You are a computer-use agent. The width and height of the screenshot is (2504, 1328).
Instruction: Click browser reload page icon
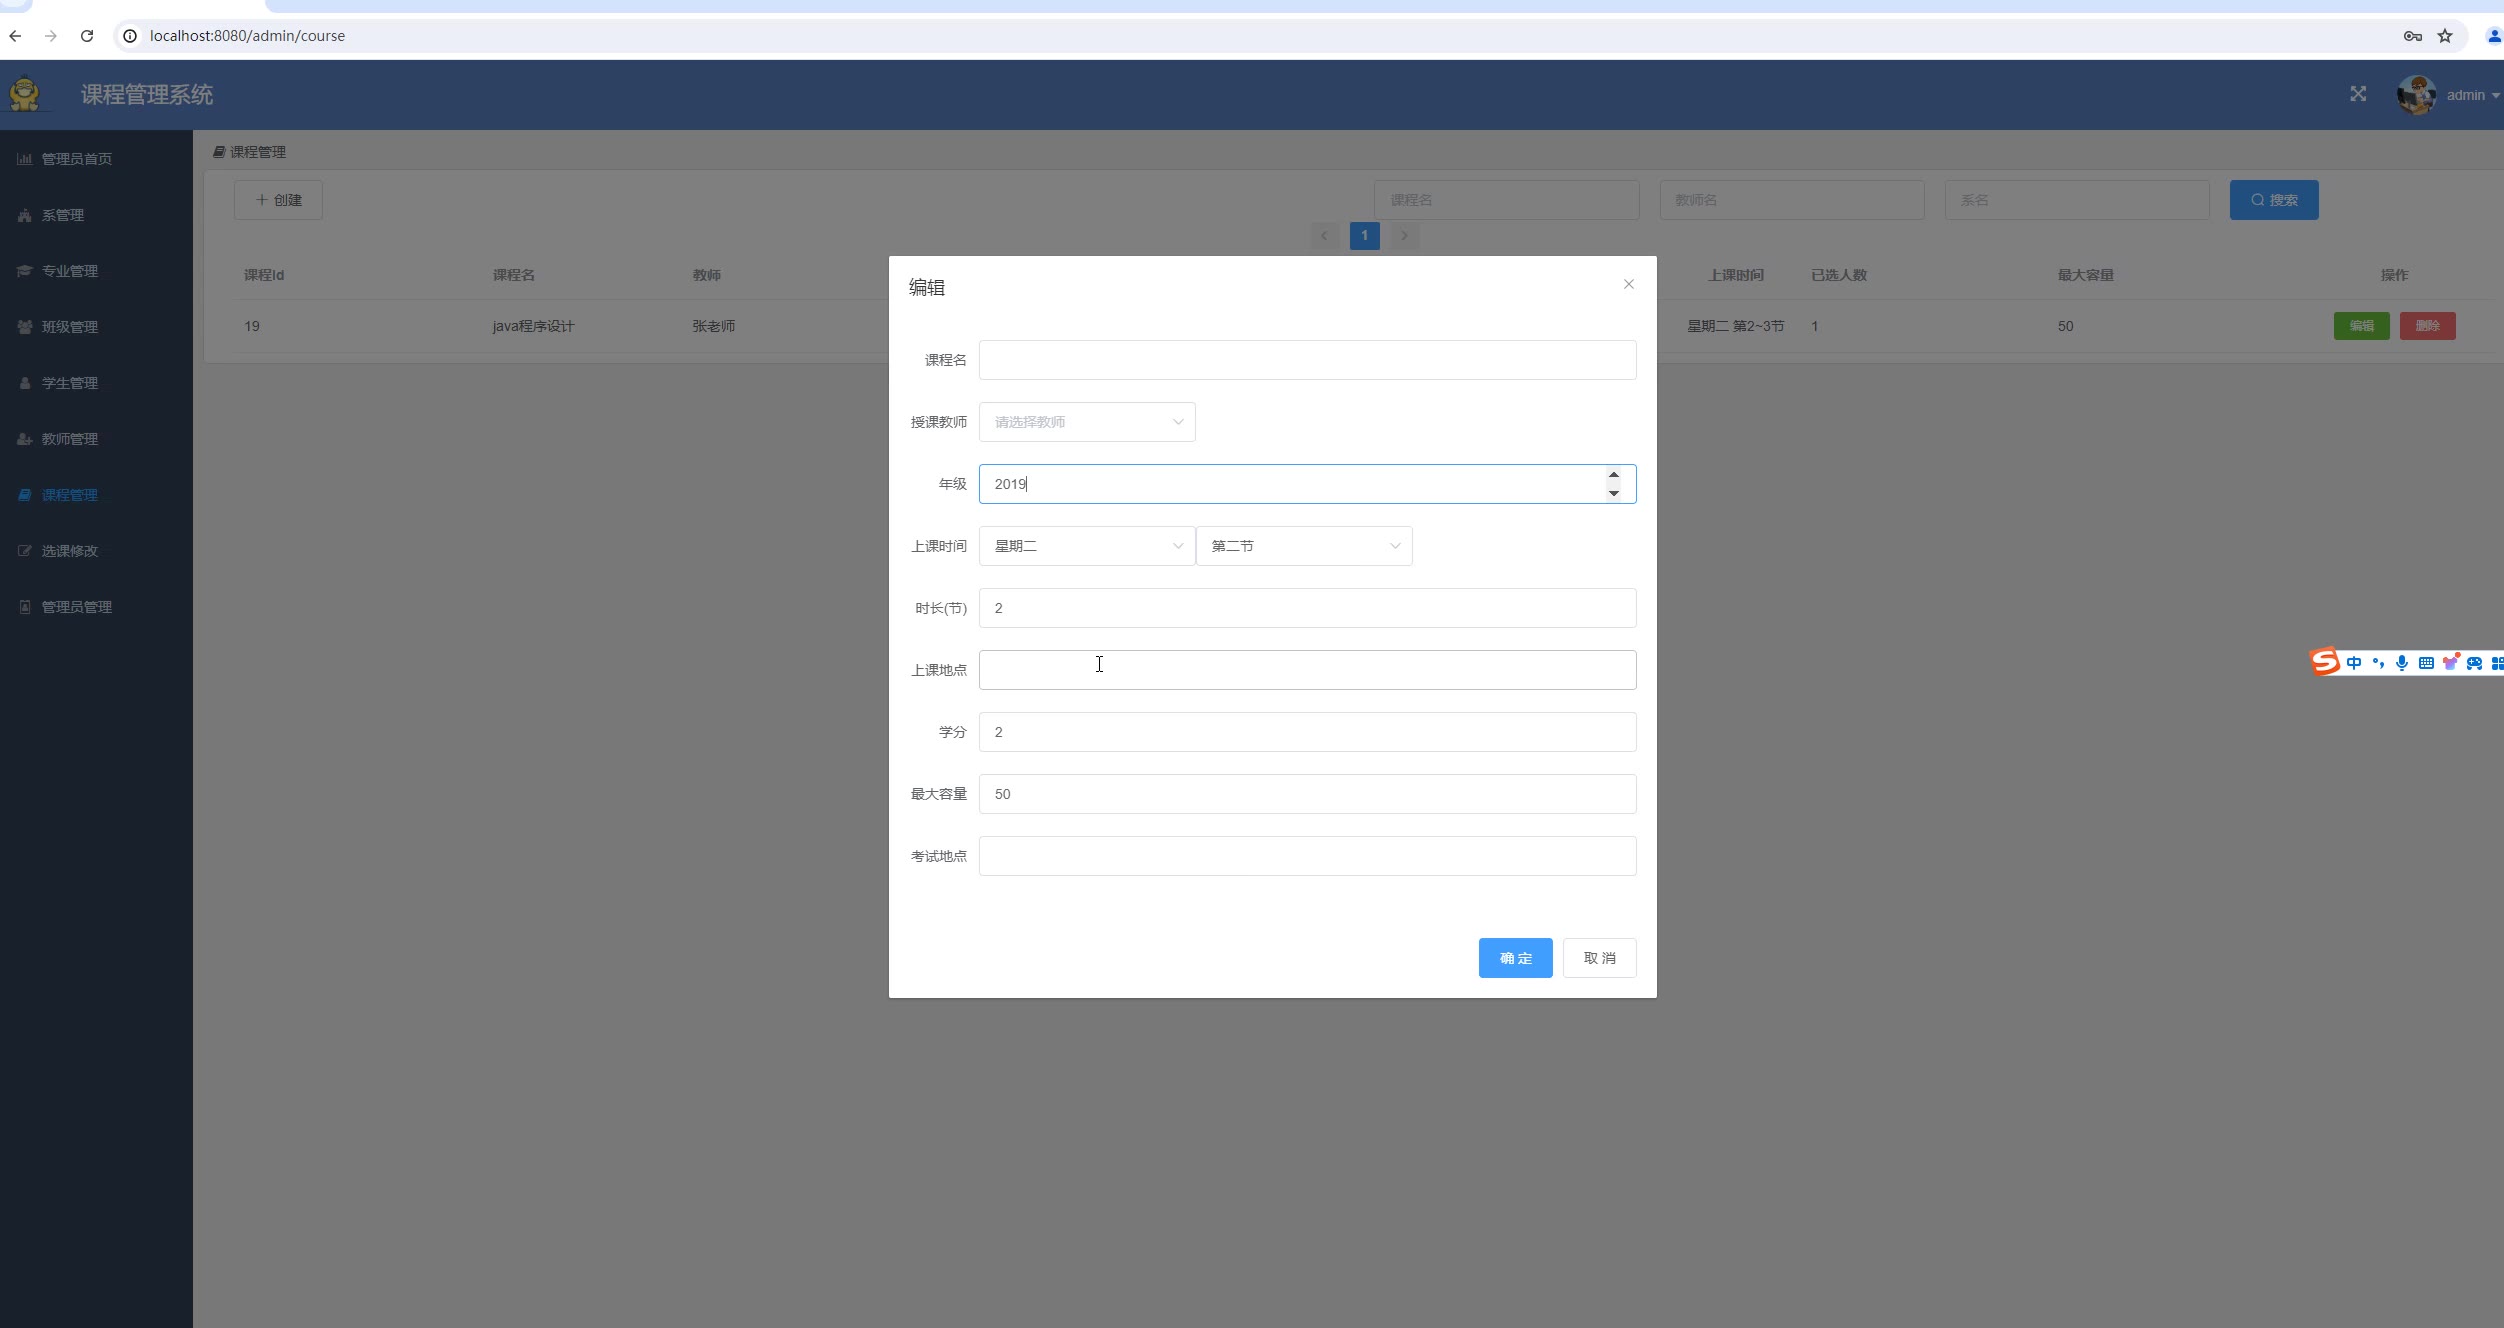pyautogui.click(x=87, y=36)
